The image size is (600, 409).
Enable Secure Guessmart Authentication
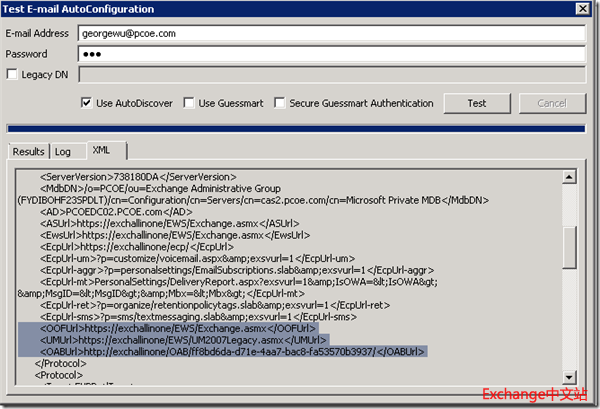pyautogui.click(x=280, y=103)
